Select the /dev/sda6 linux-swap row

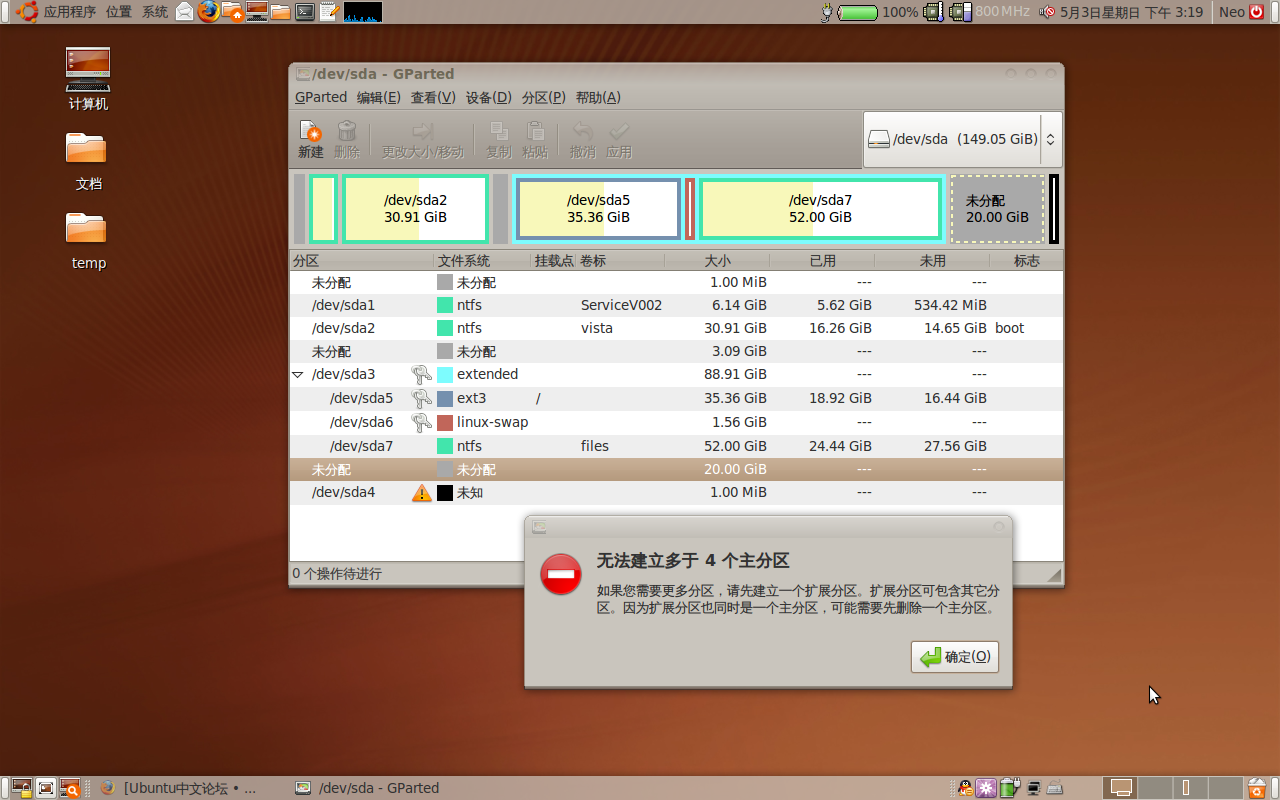pyautogui.click(x=676, y=422)
